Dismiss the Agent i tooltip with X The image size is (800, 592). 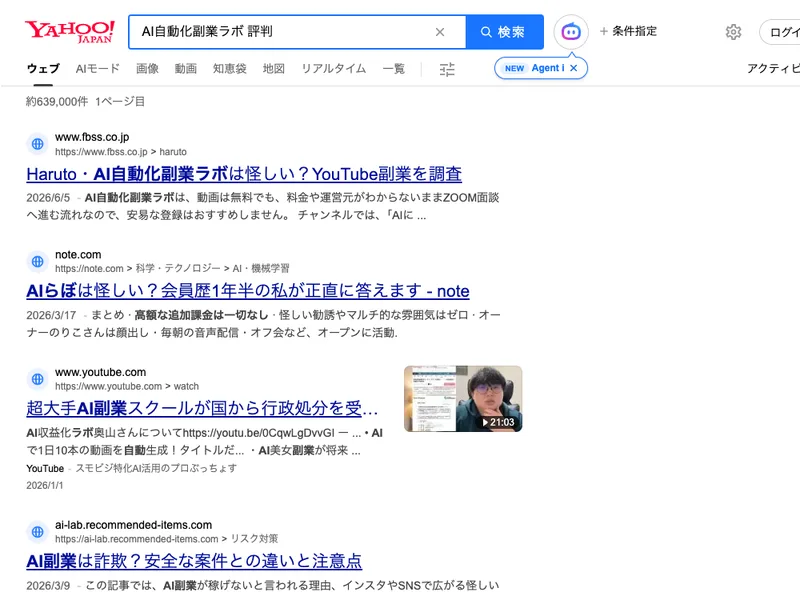tap(574, 68)
